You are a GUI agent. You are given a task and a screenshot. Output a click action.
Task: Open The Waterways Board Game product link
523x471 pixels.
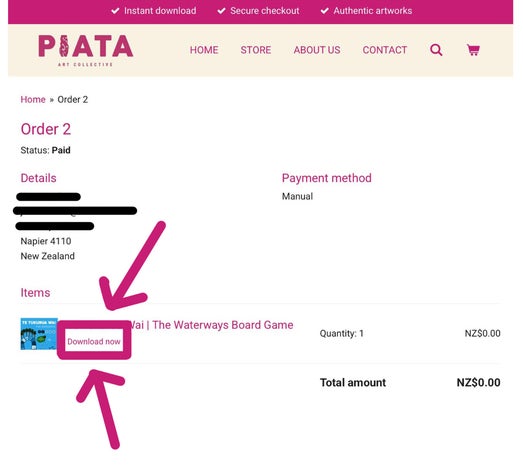211,325
